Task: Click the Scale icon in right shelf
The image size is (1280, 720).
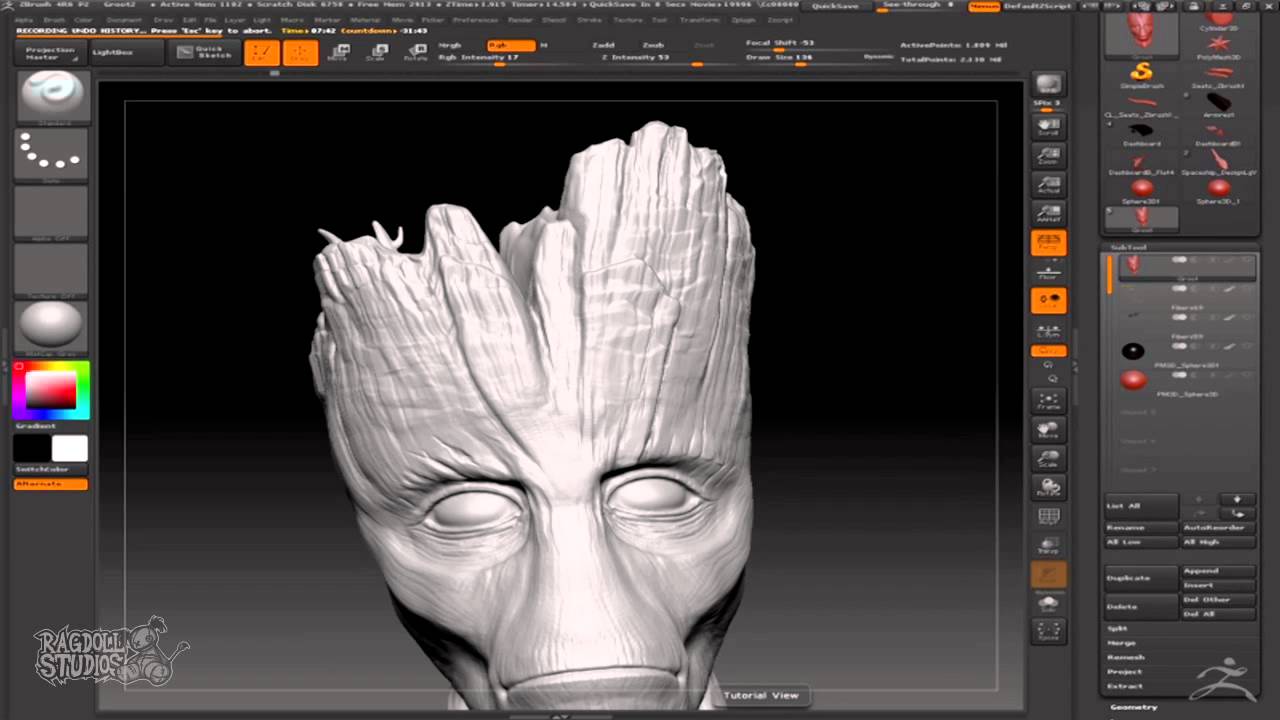Action: (1049, 459)
